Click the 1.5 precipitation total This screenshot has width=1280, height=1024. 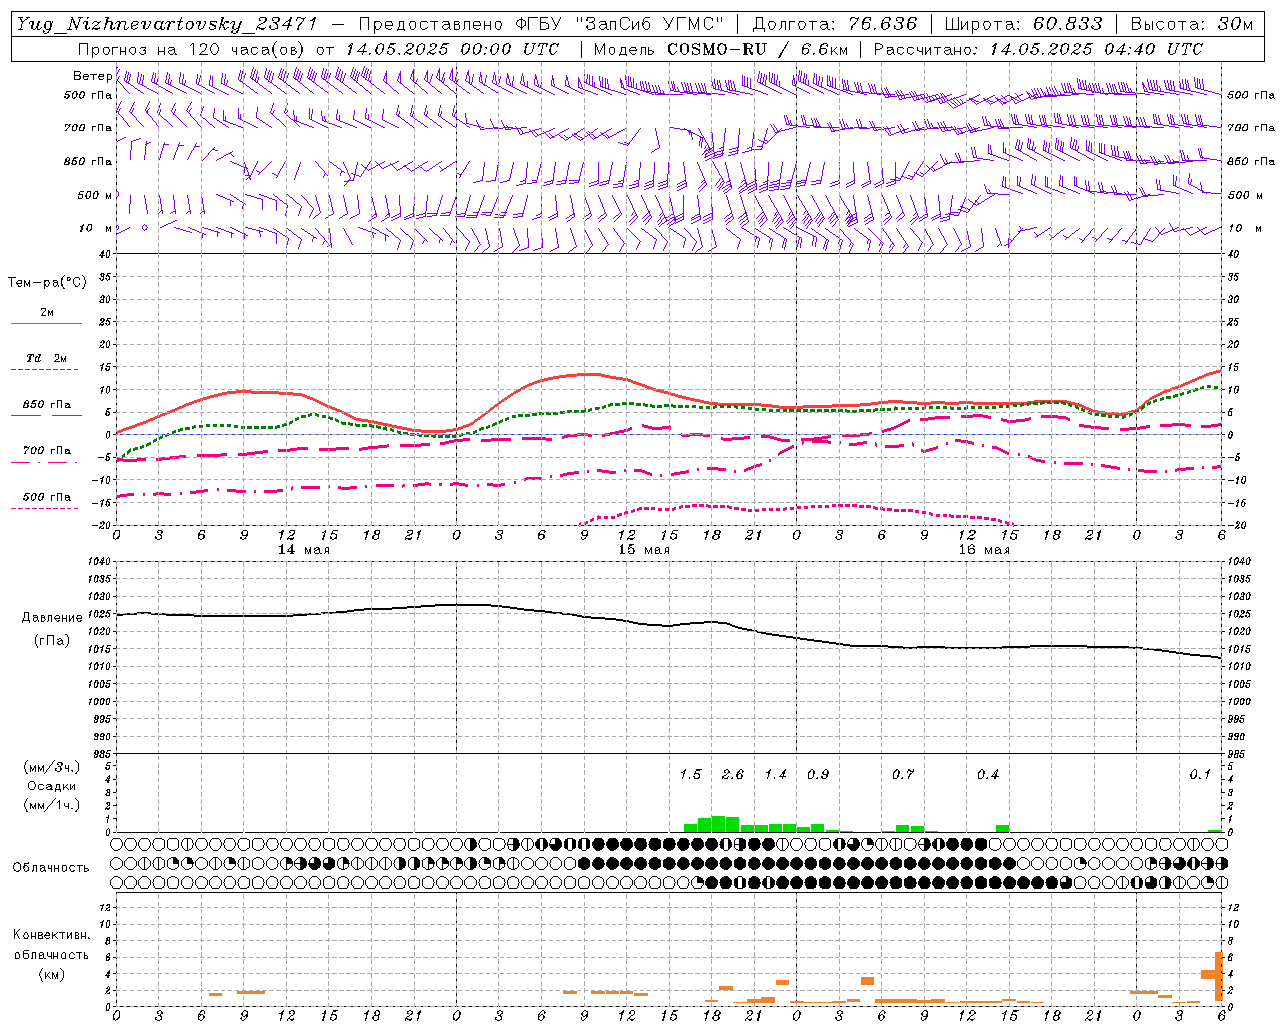[x=690, y=774]
